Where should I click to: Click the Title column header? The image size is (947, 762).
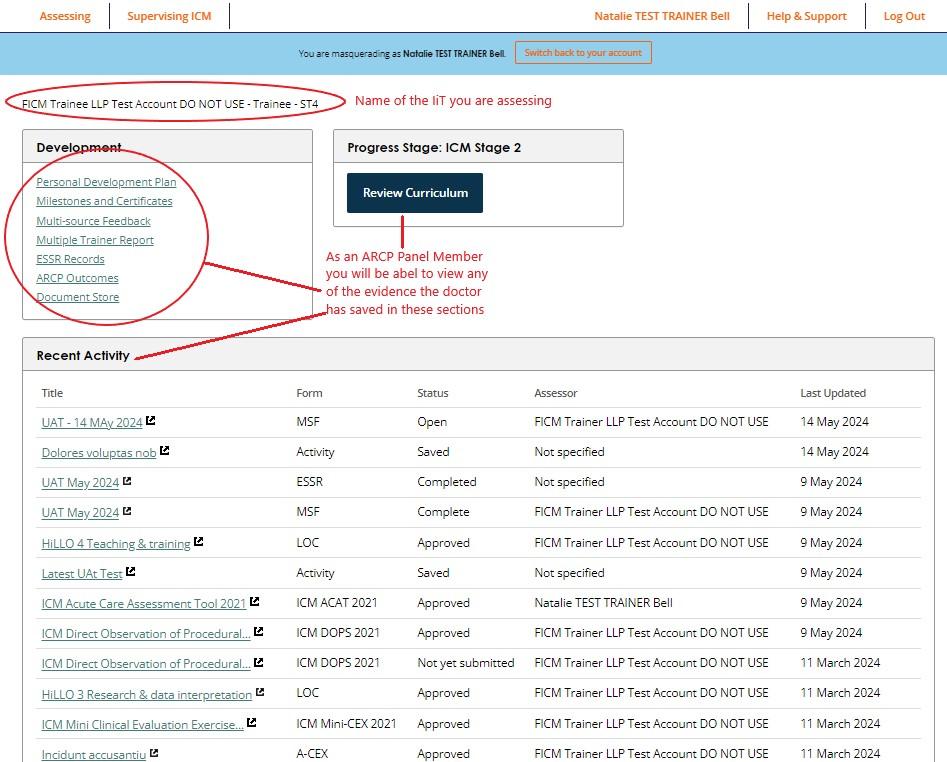pyautogui.click(x=52, y=393)
